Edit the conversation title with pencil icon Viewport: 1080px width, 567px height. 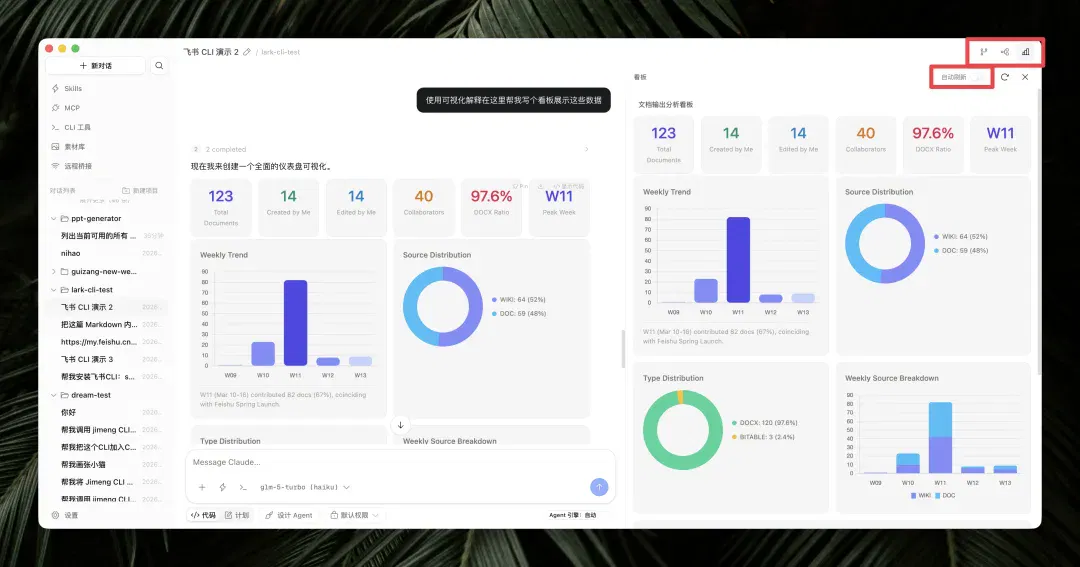click(x=247, y=52)
